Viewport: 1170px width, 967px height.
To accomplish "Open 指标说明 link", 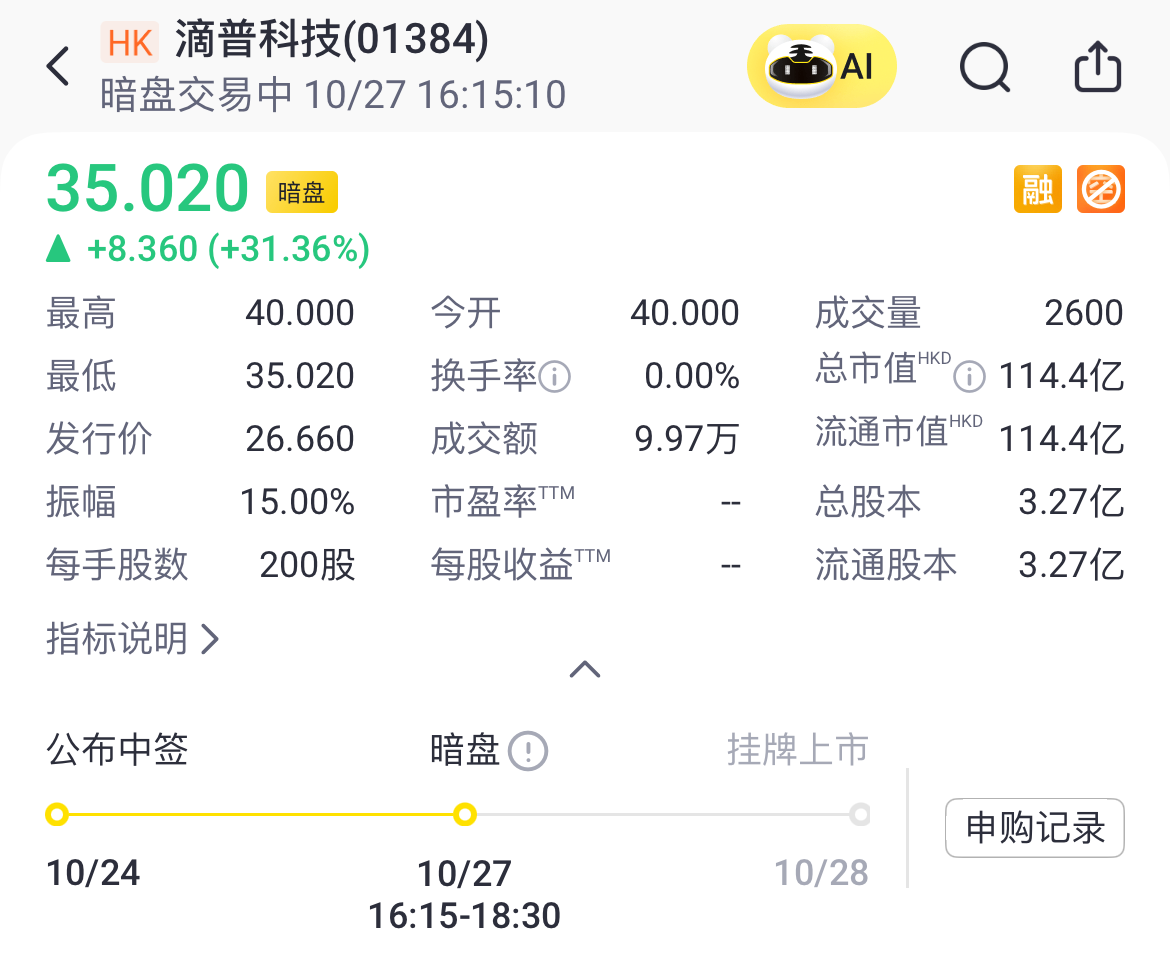I will (x=133, y=639).
